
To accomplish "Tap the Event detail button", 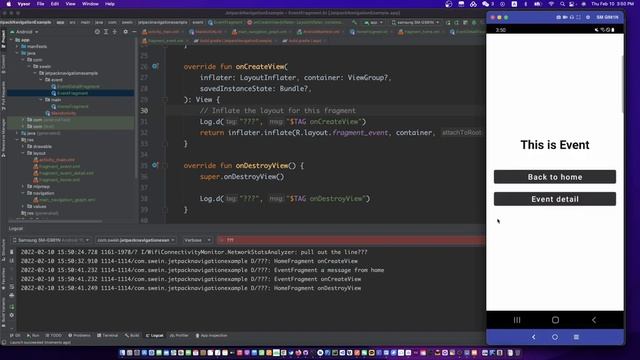I will coord(555,199).
